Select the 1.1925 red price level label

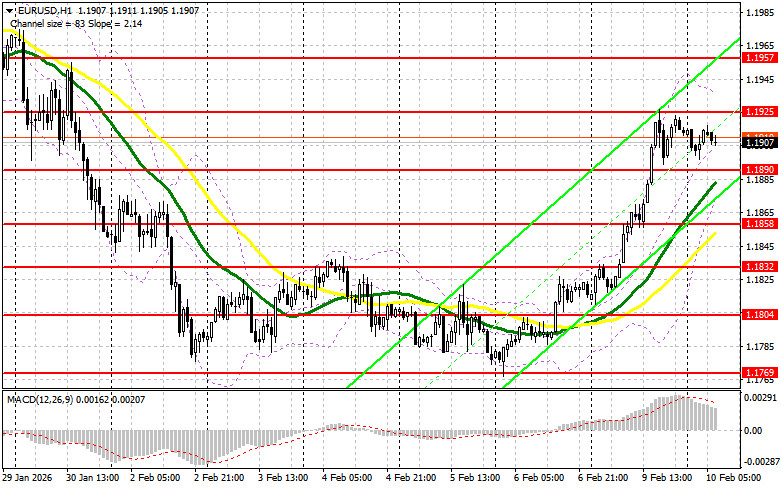[760, 112]
